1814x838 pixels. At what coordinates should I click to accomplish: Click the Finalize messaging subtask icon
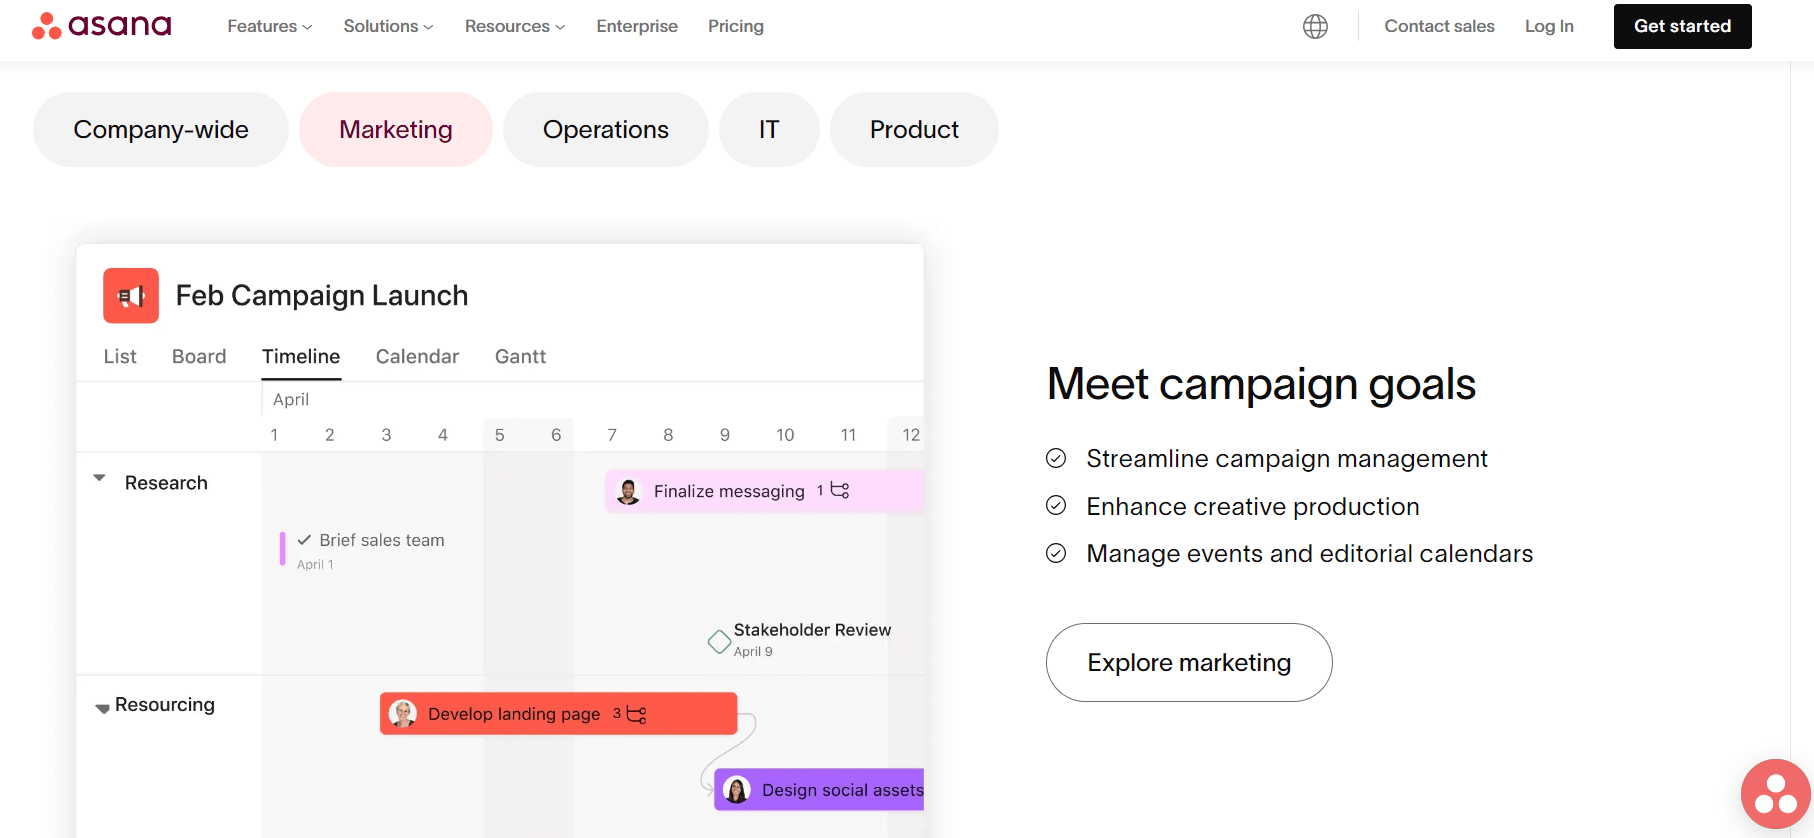(840, 490)
